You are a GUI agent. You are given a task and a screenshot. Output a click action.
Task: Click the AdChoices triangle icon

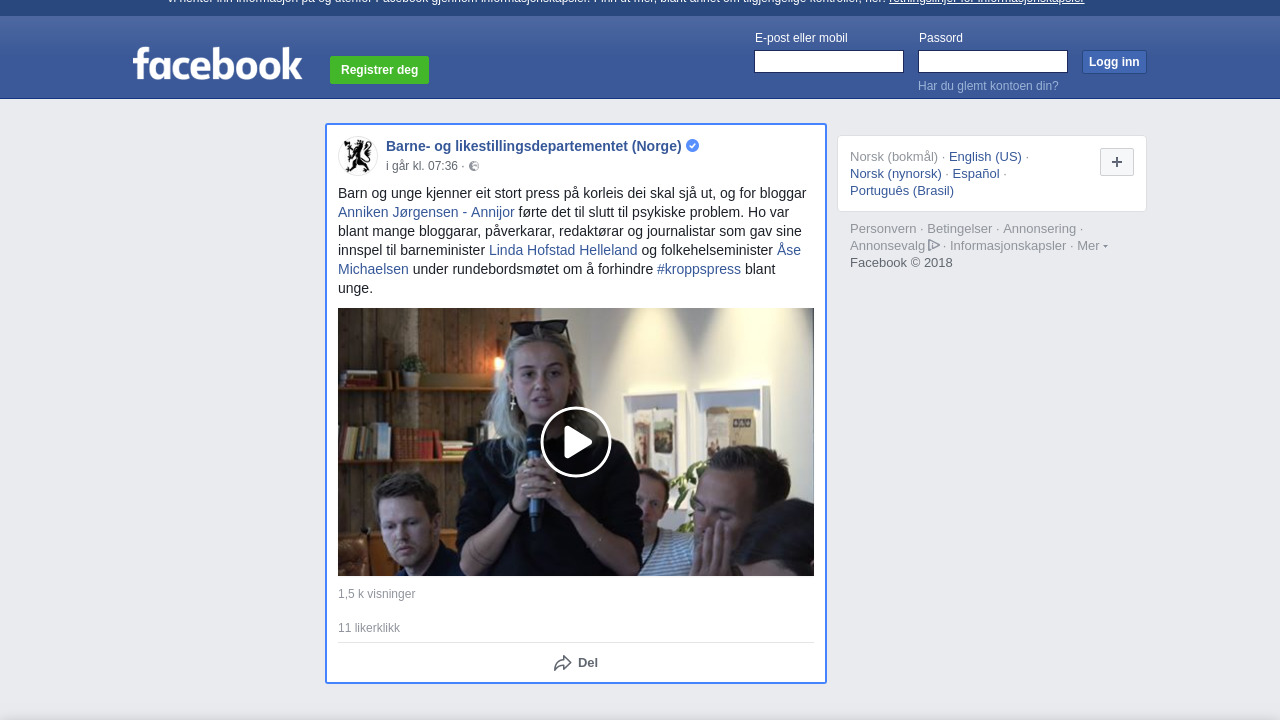pos(934,246)
